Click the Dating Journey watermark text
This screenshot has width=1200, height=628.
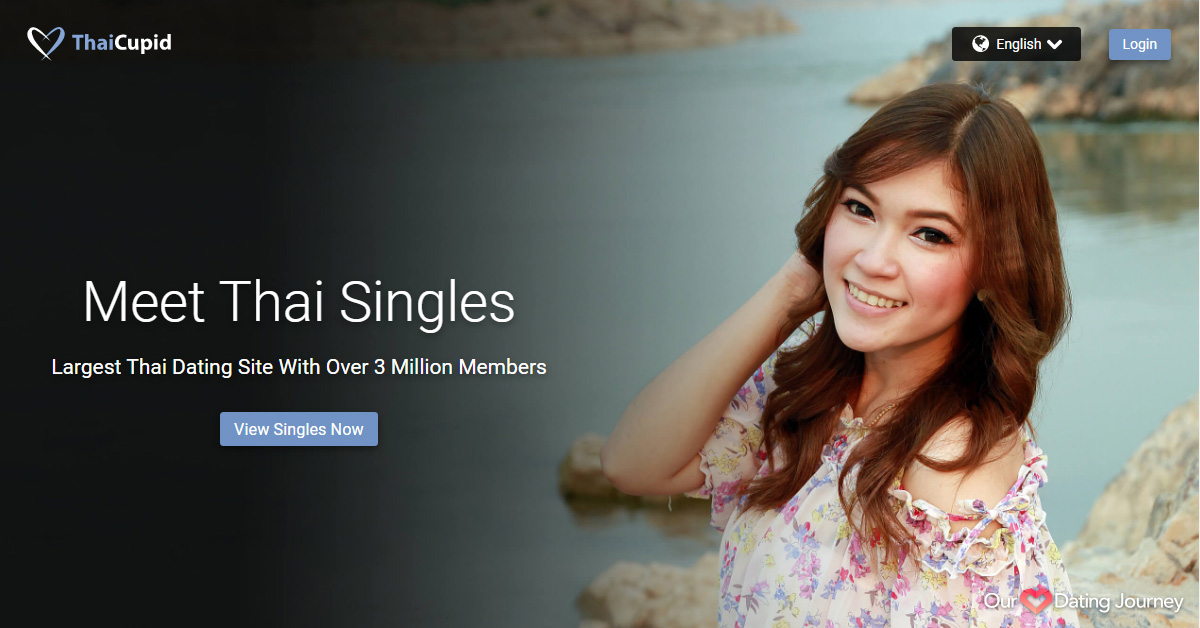click(1119, 602)
